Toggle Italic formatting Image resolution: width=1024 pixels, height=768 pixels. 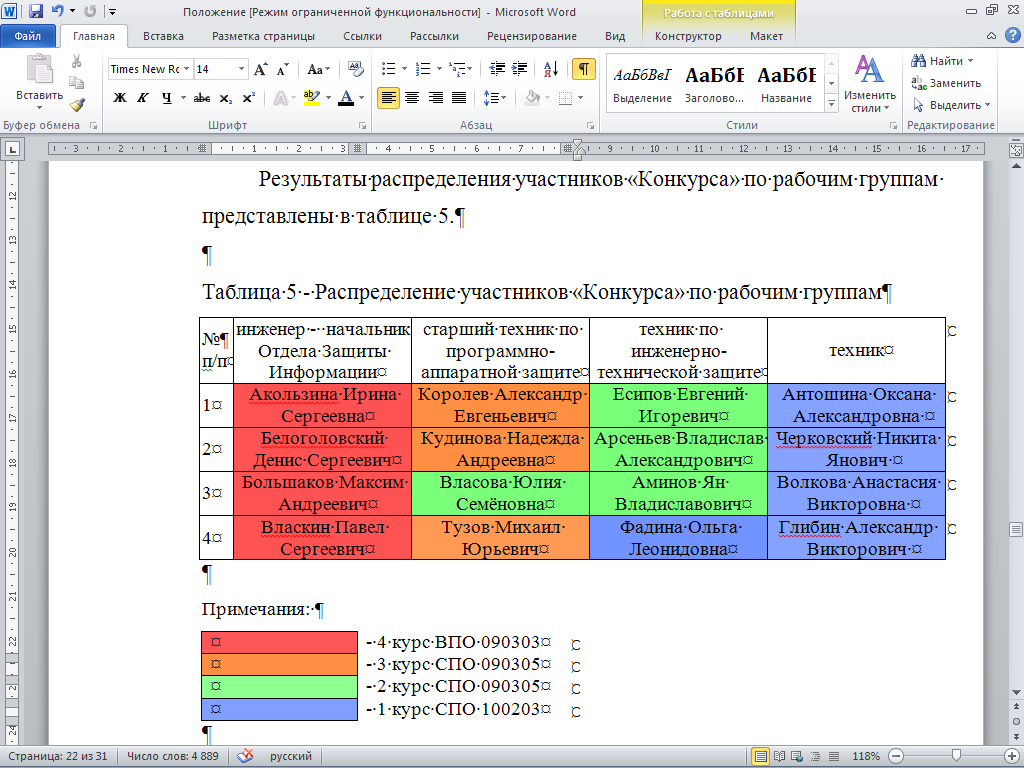click(x=142, y=98)
